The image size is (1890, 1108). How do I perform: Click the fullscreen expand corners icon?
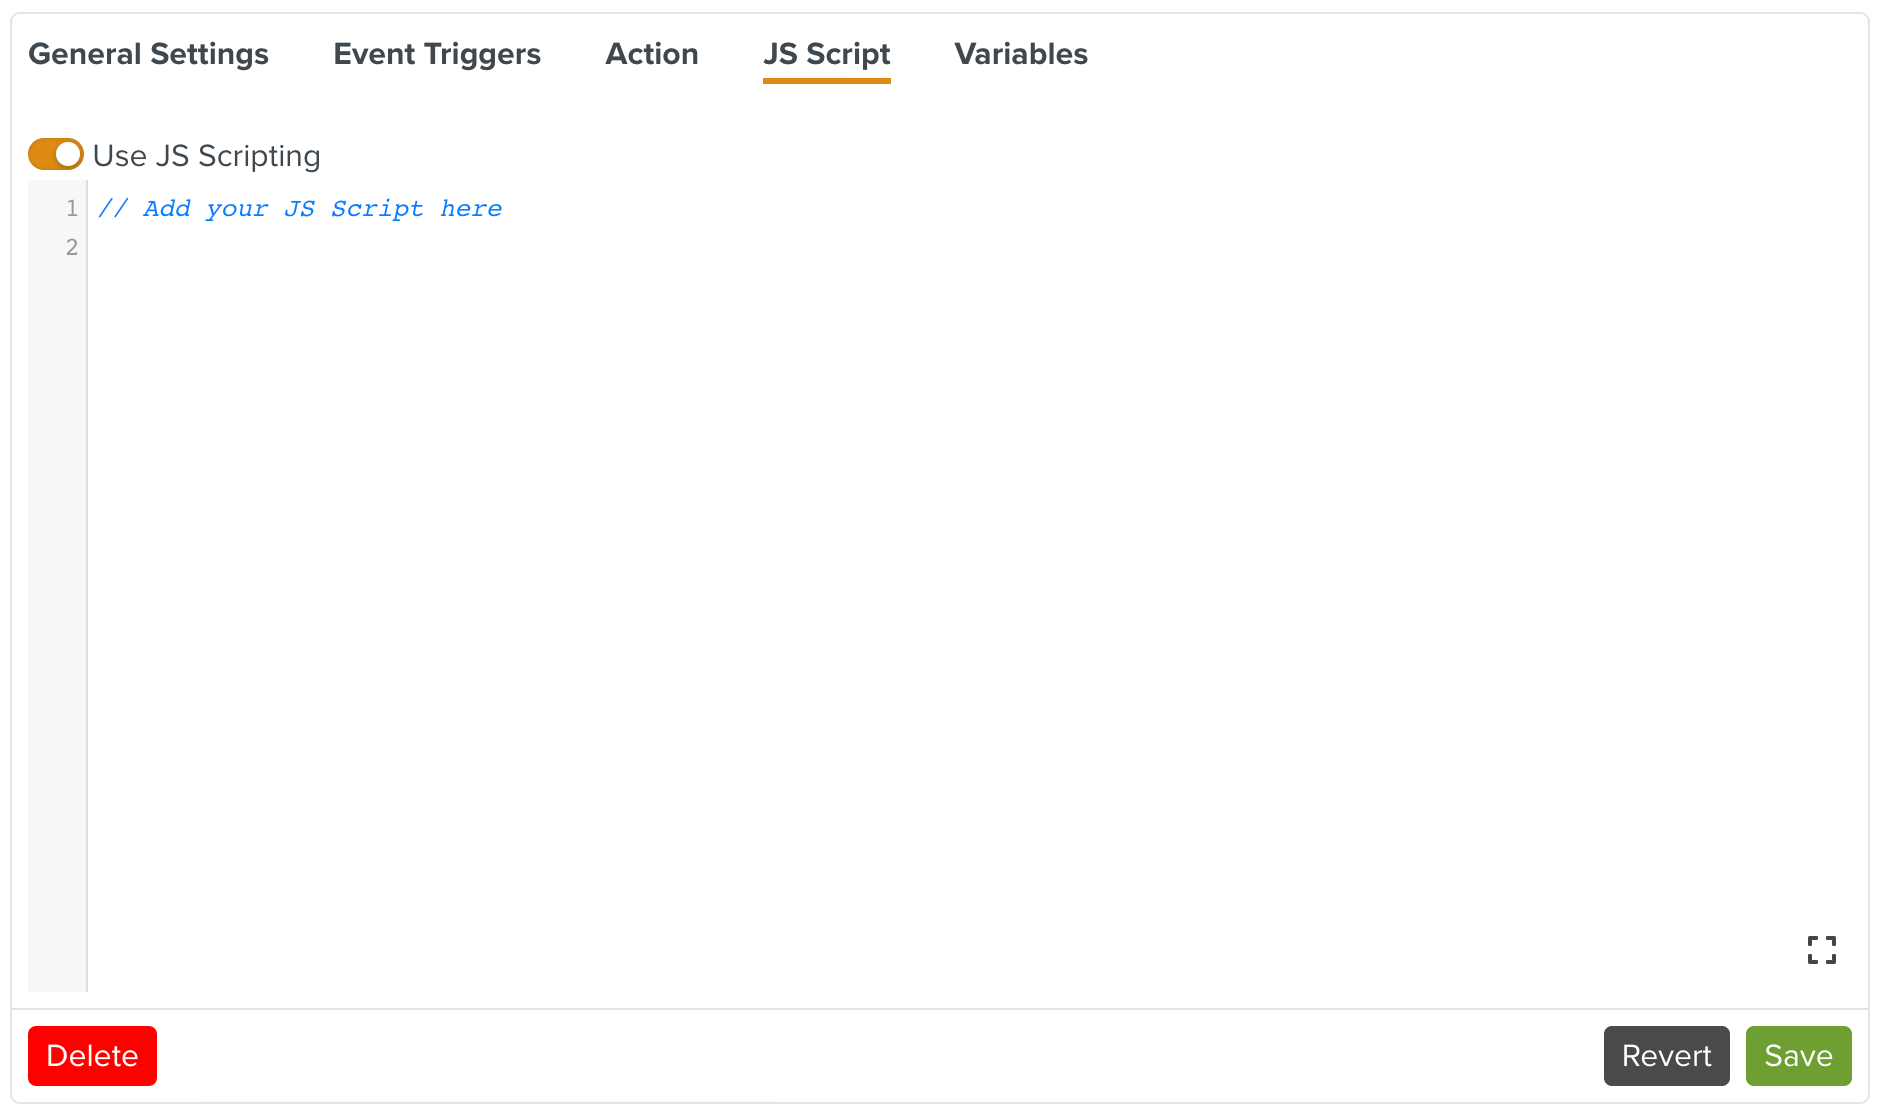[x=1823, y=950]
